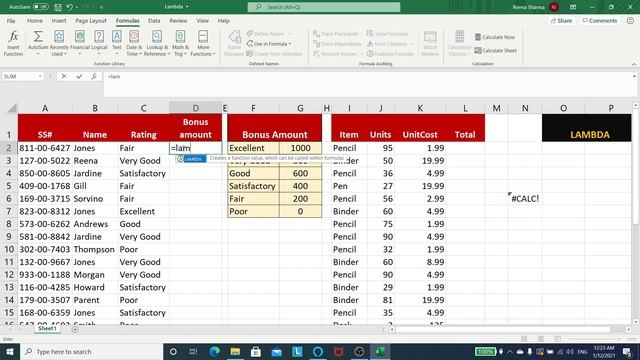Screen dimensions: 640x360
Task: Click Evaluate Formula
Action: point(390,54)
